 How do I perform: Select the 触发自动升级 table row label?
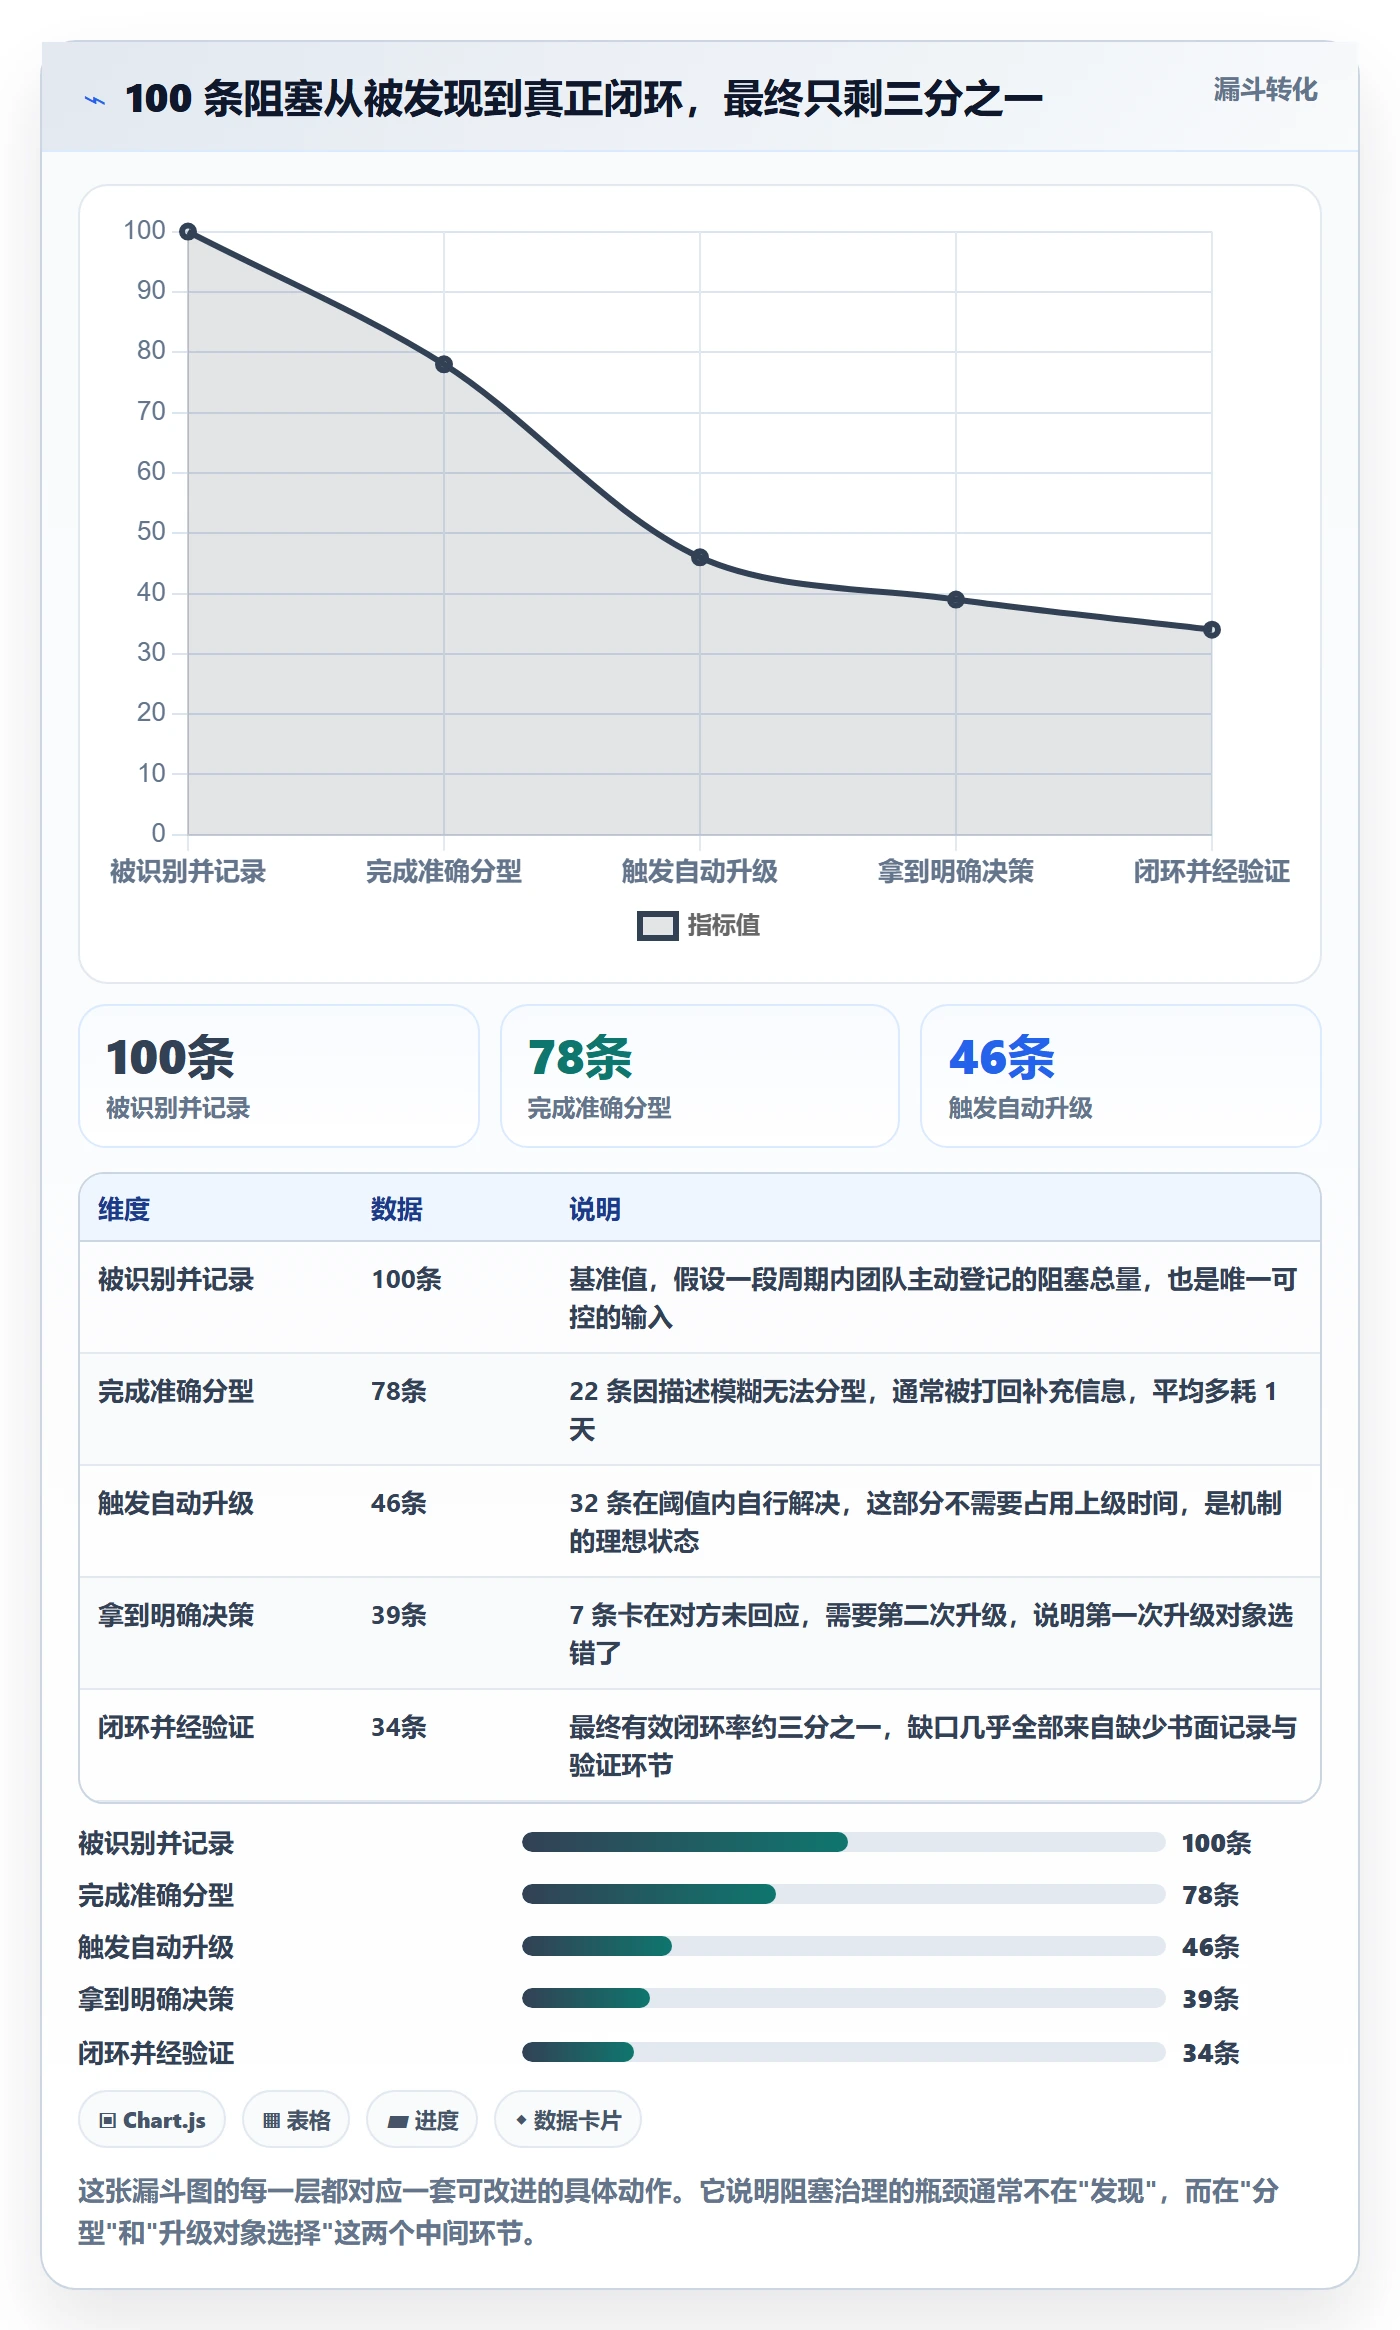pyautogui.click(x=176, y=1503)
